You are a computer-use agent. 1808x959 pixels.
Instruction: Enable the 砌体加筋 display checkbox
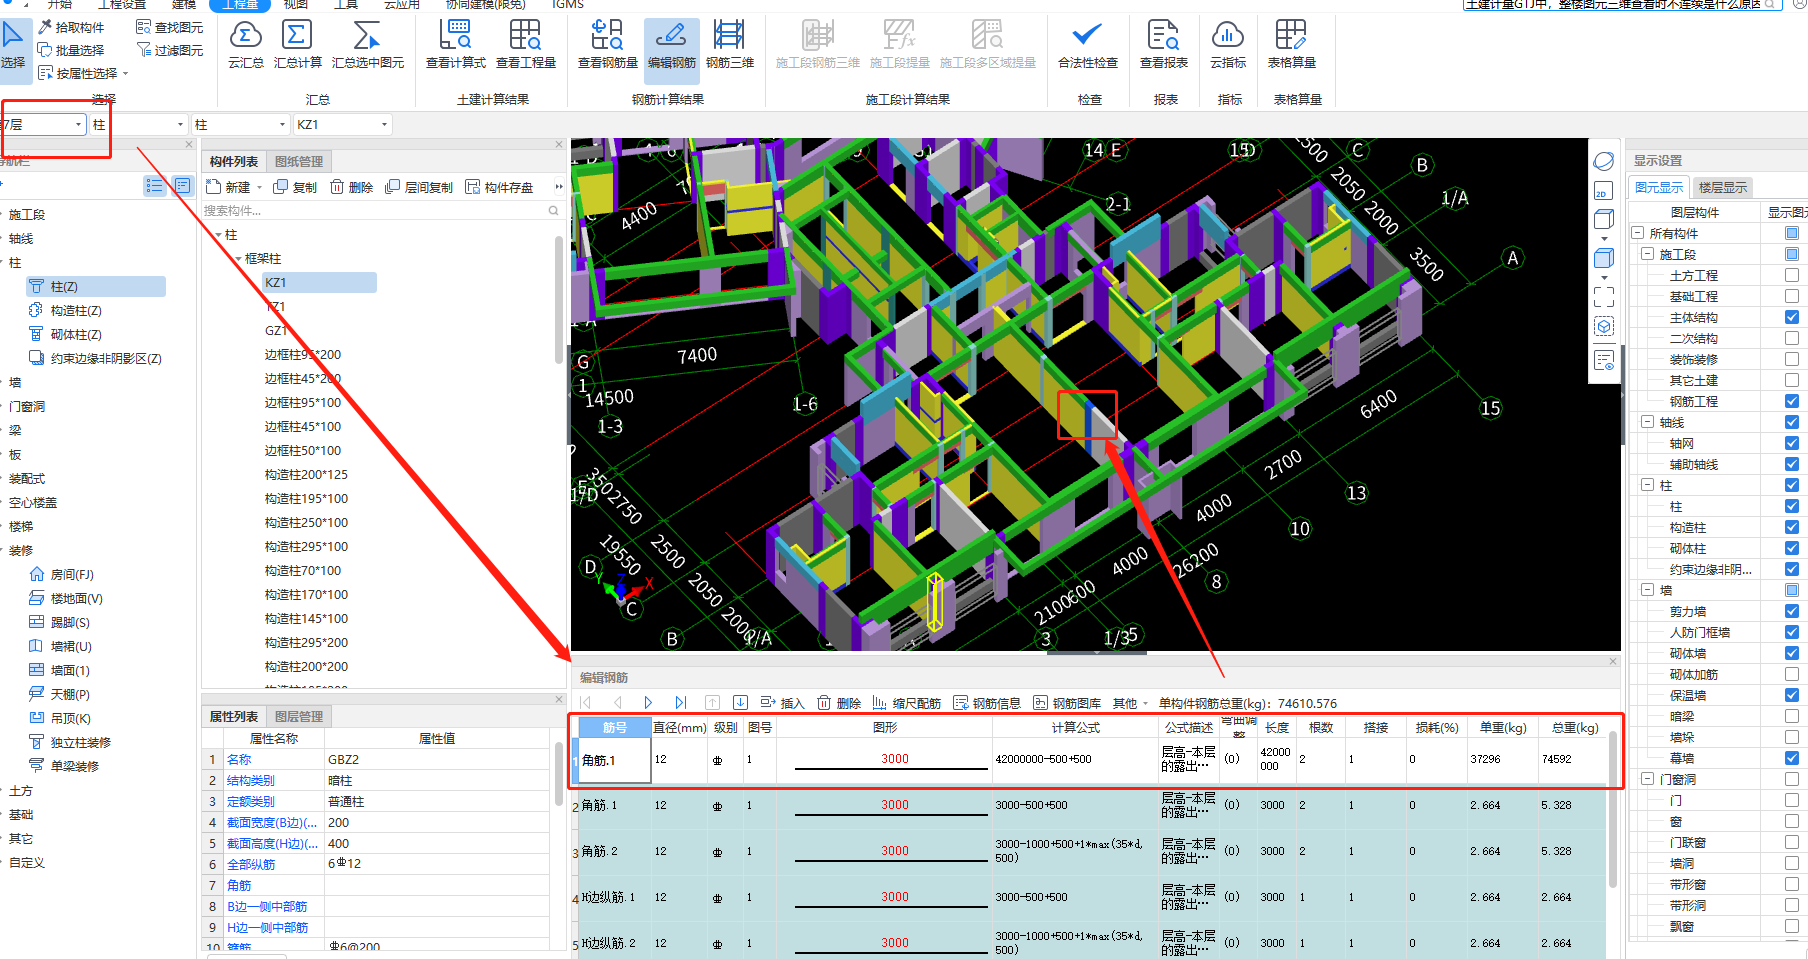point(1792,674)
